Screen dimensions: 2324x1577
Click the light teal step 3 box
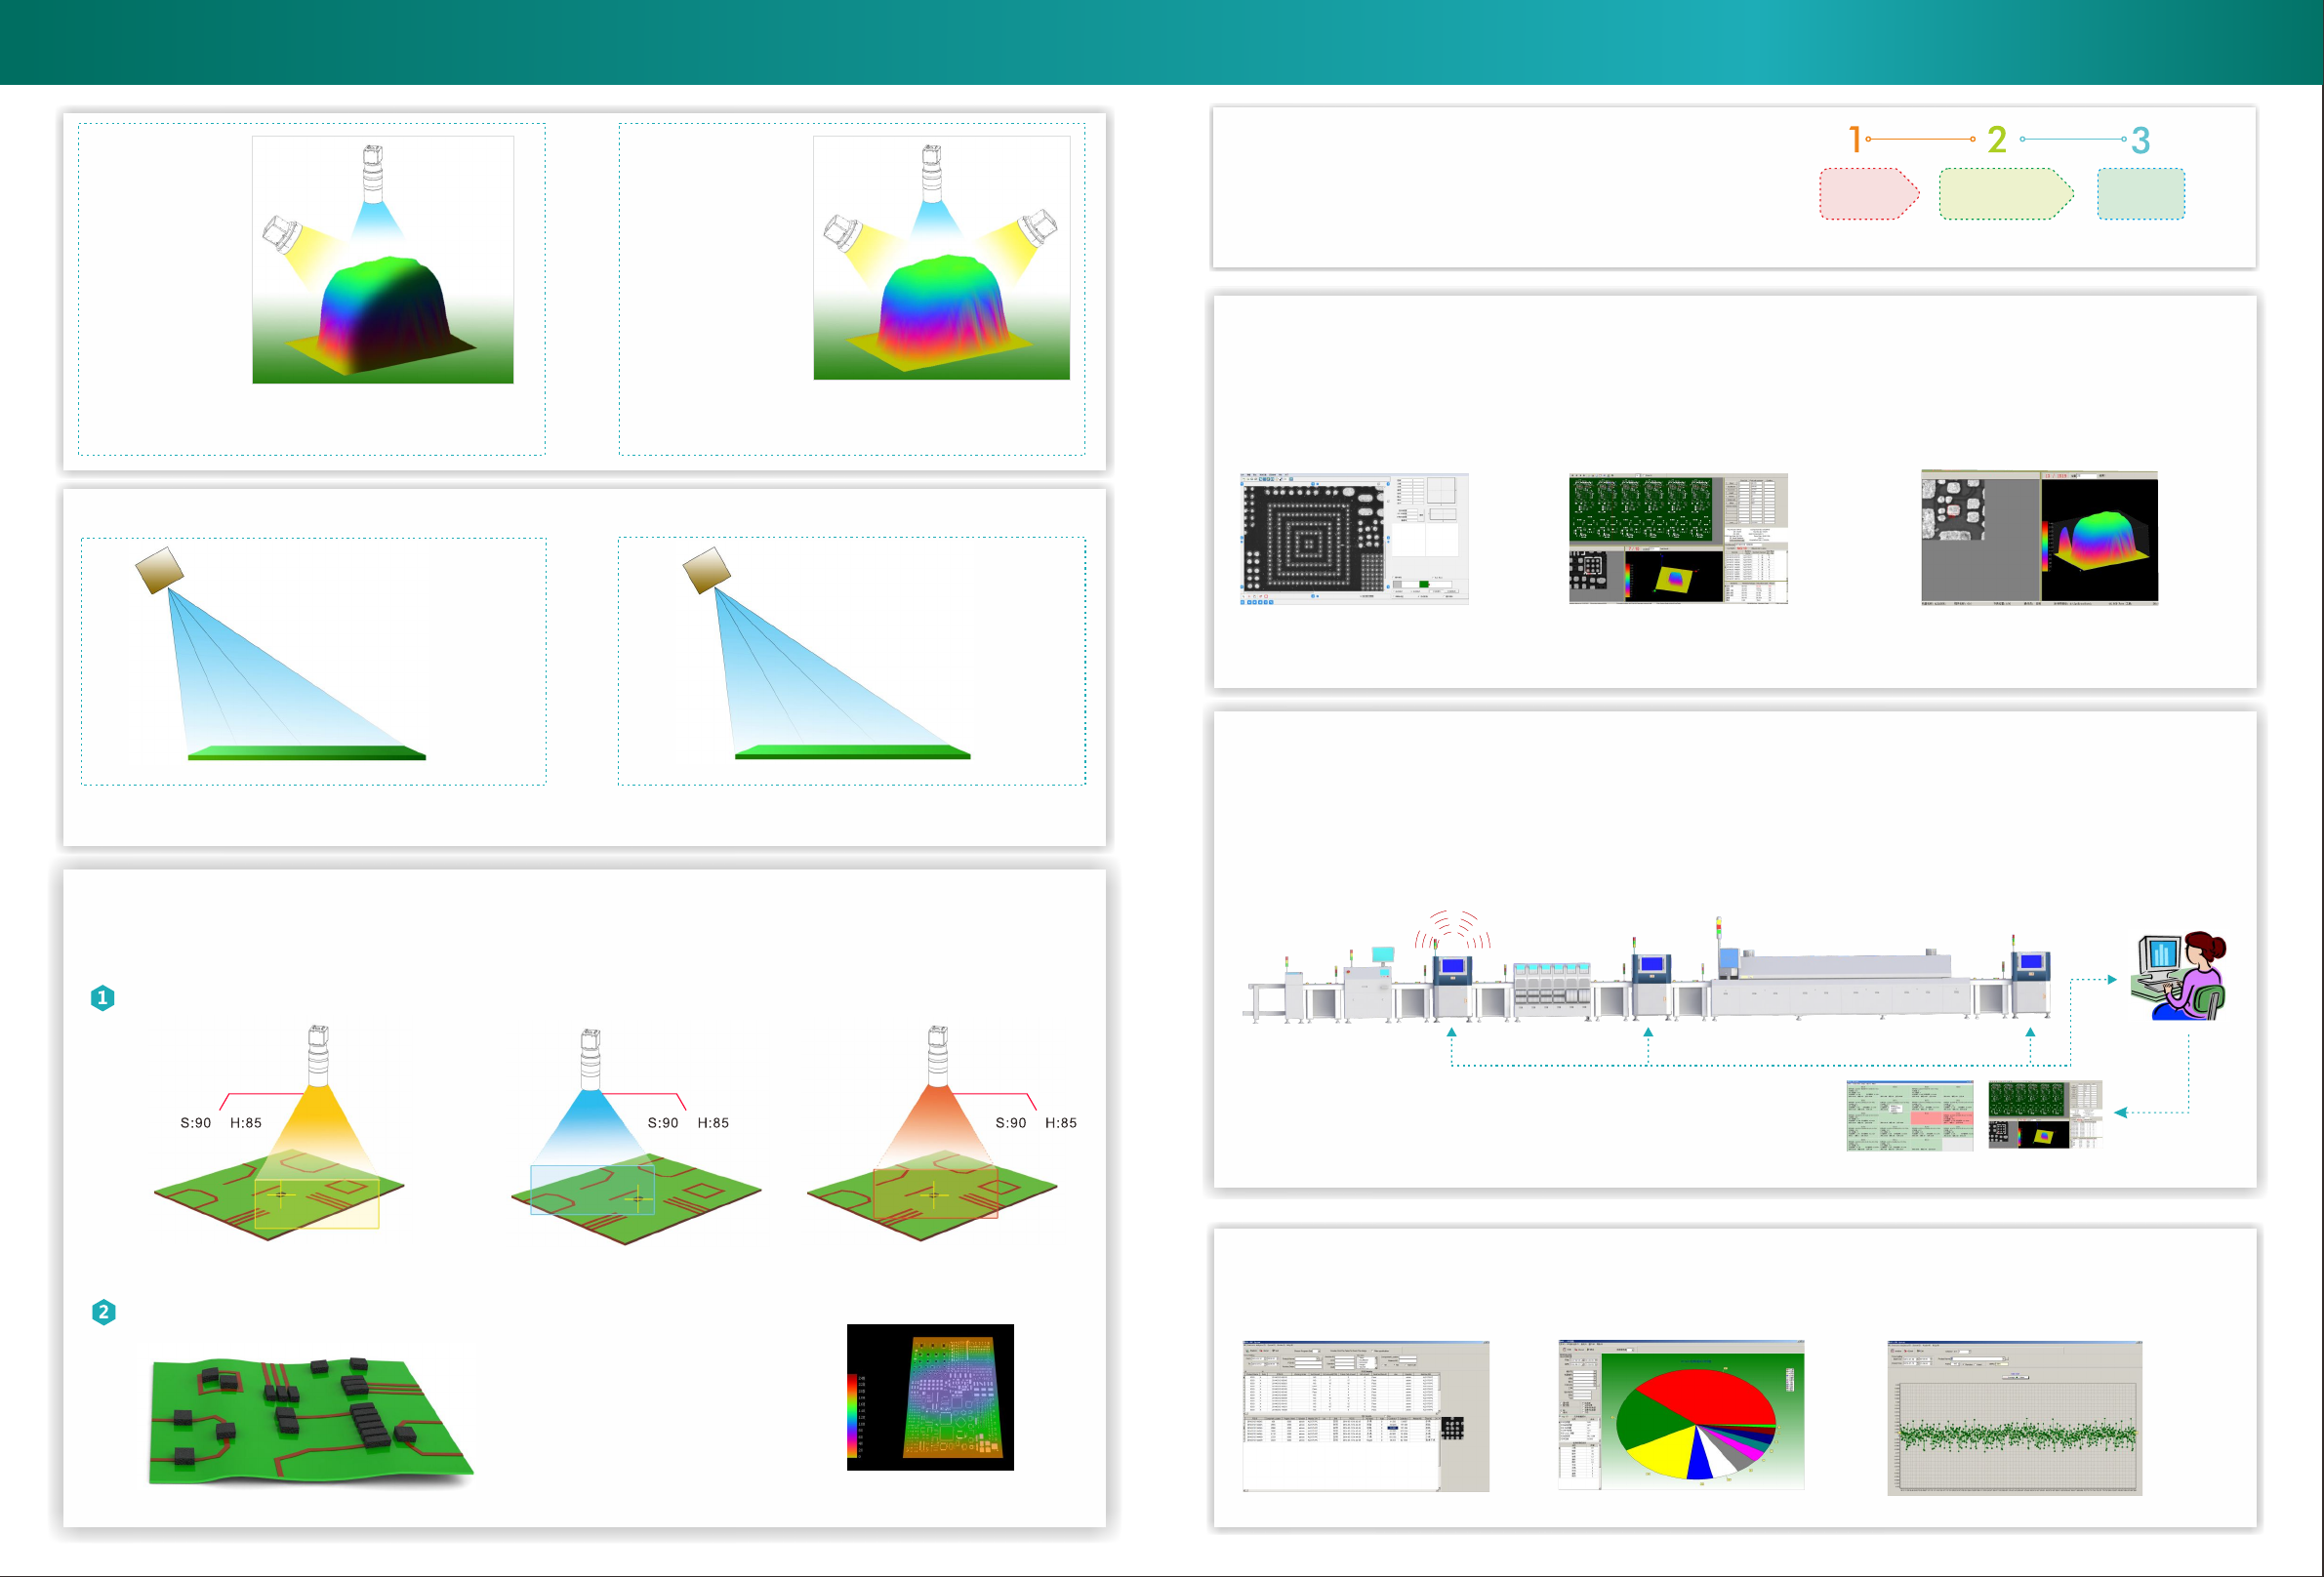pyautogui.click(x=2140, y=194)
